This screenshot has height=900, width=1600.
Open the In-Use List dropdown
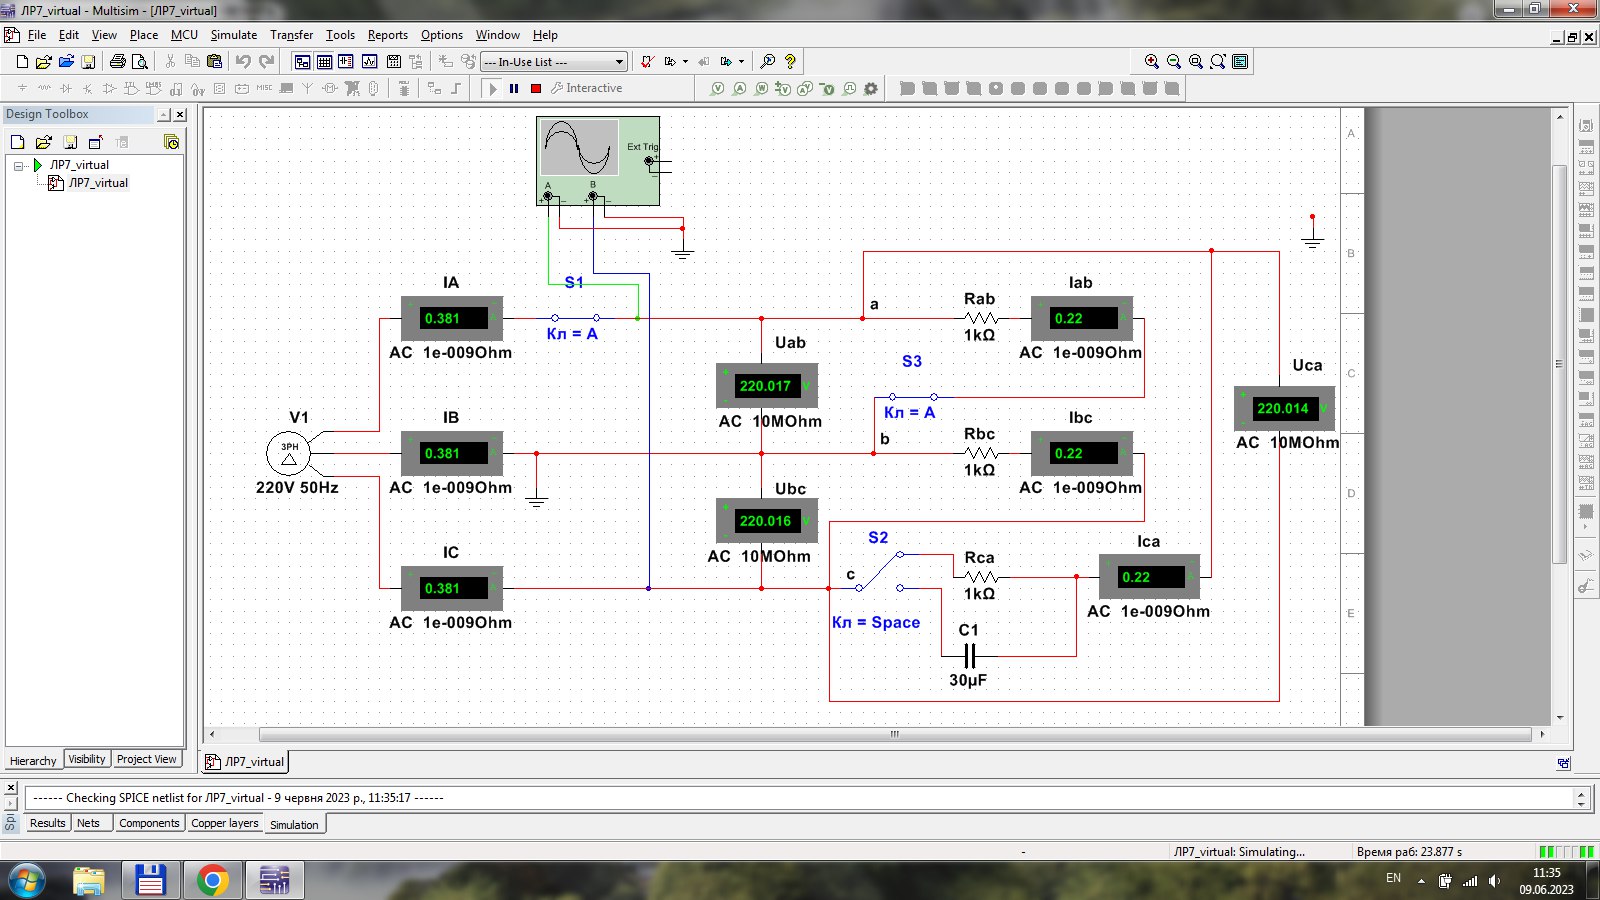pyautogui.click(x=619, y=62)
